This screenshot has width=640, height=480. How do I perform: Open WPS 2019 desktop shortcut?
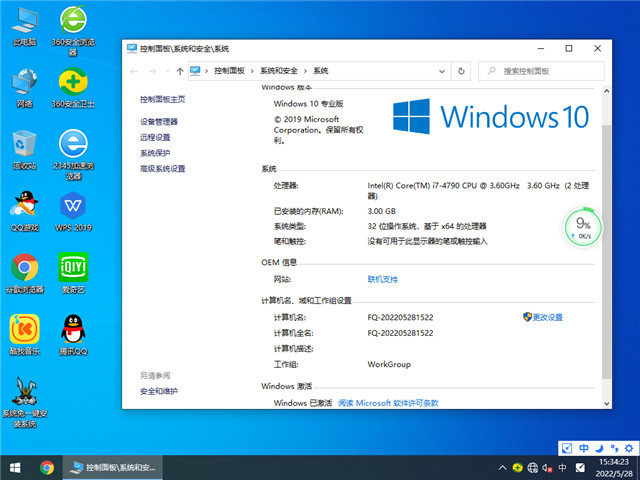coord(73,211)
